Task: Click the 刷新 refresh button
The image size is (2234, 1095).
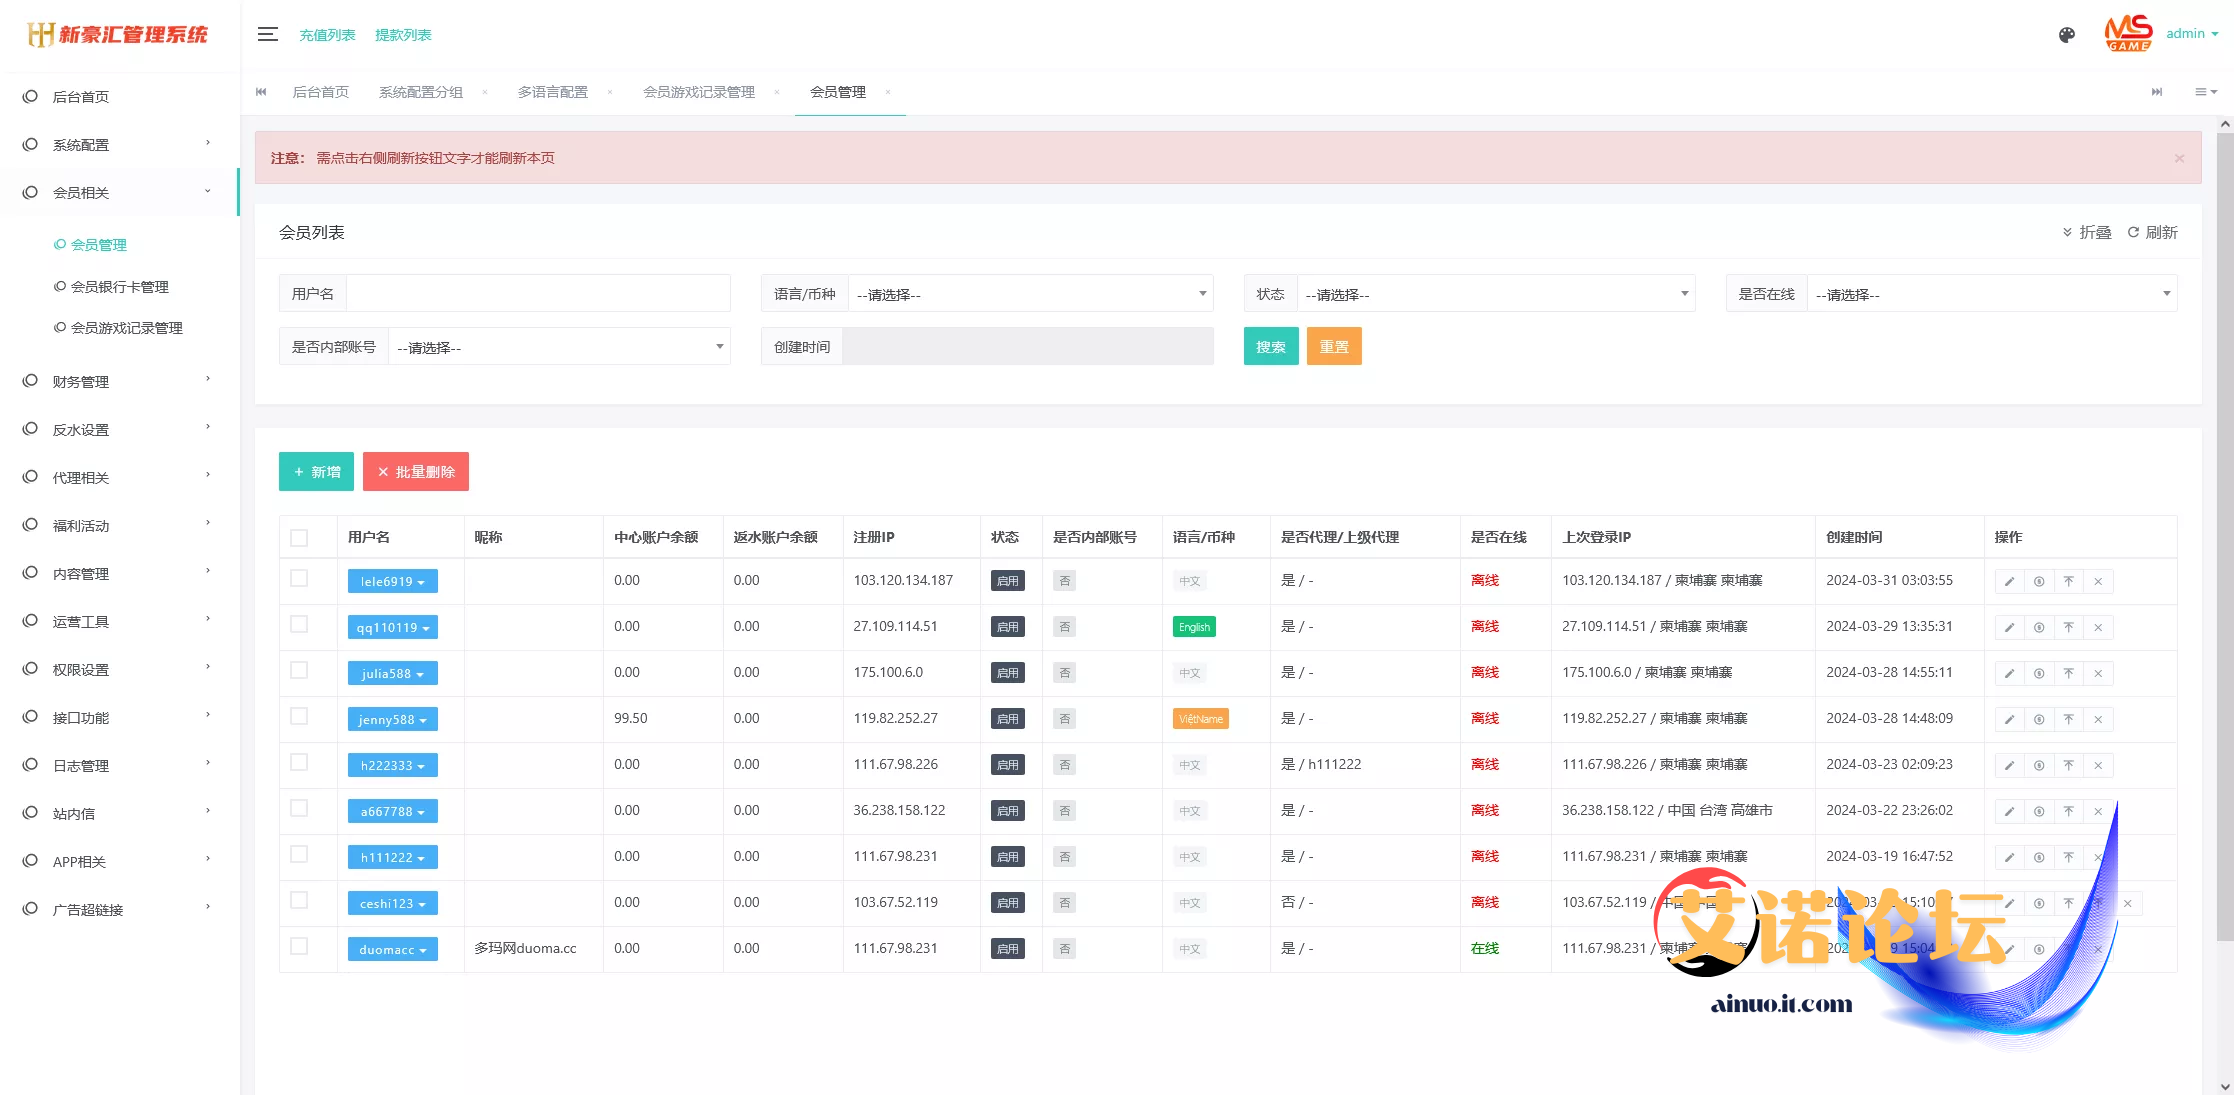Action: (x=2152, y=233)
